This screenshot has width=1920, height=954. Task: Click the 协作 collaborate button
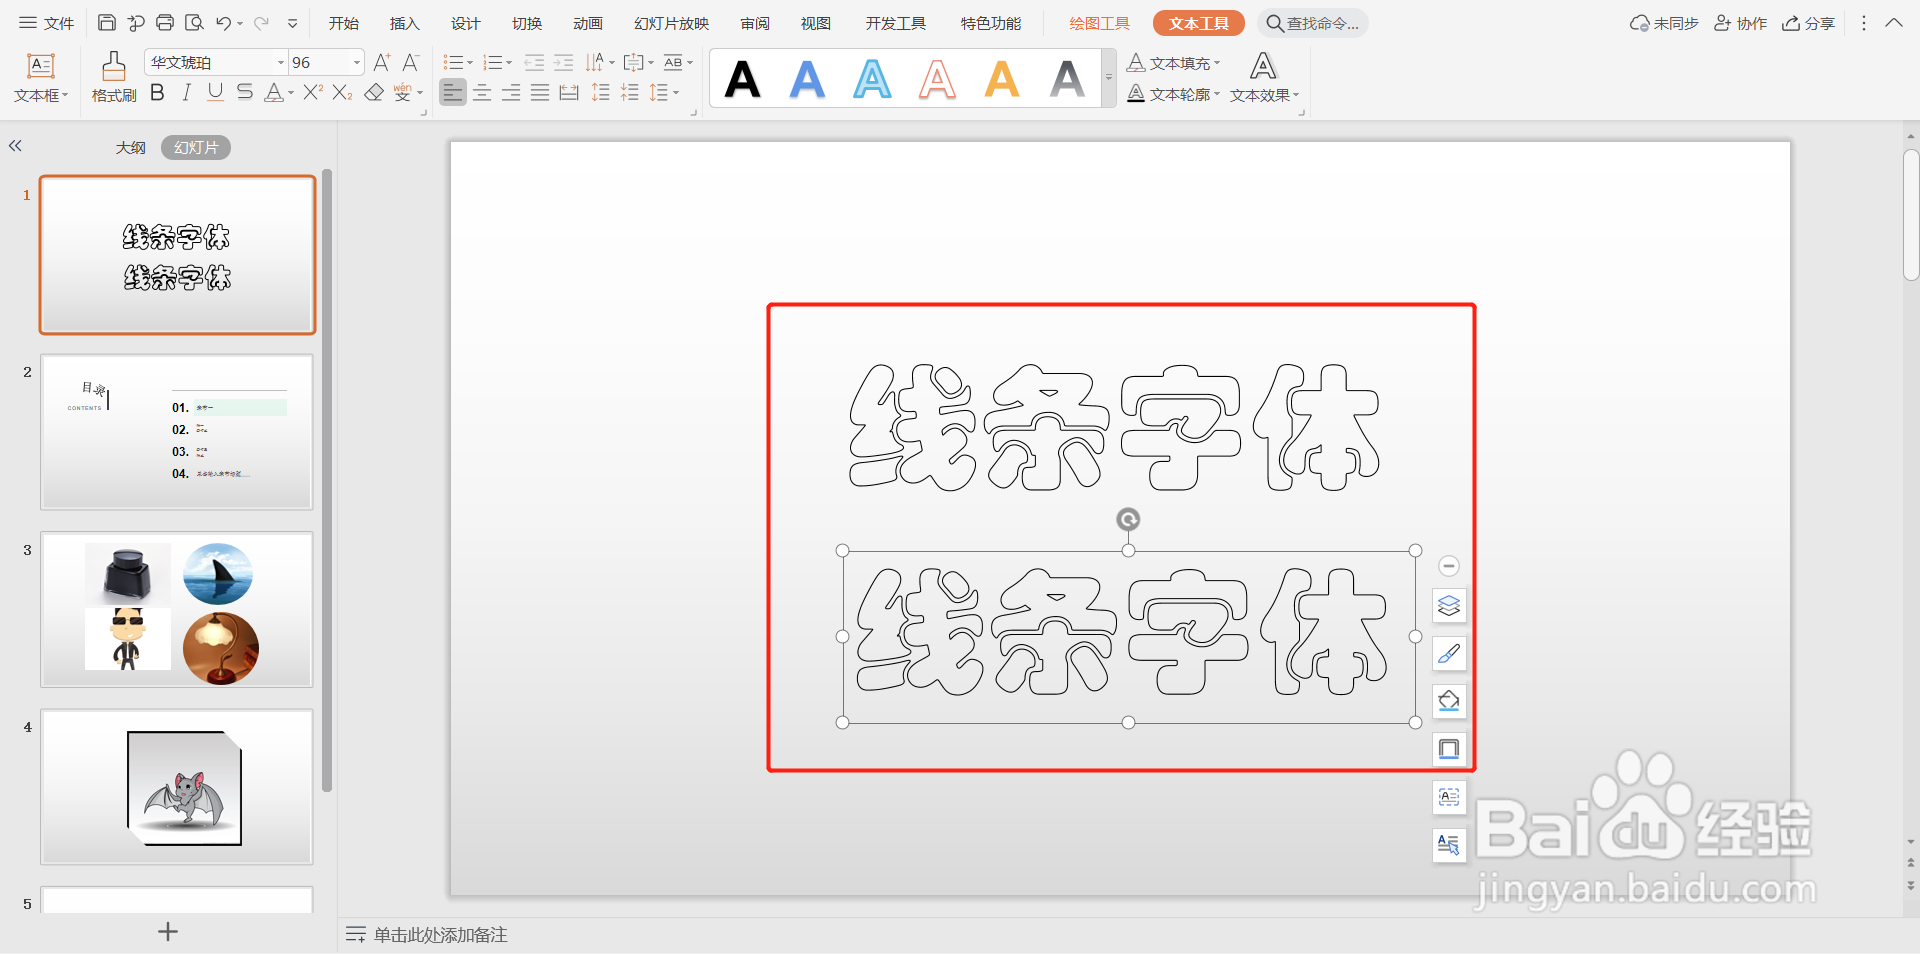tap(1741, 23)
